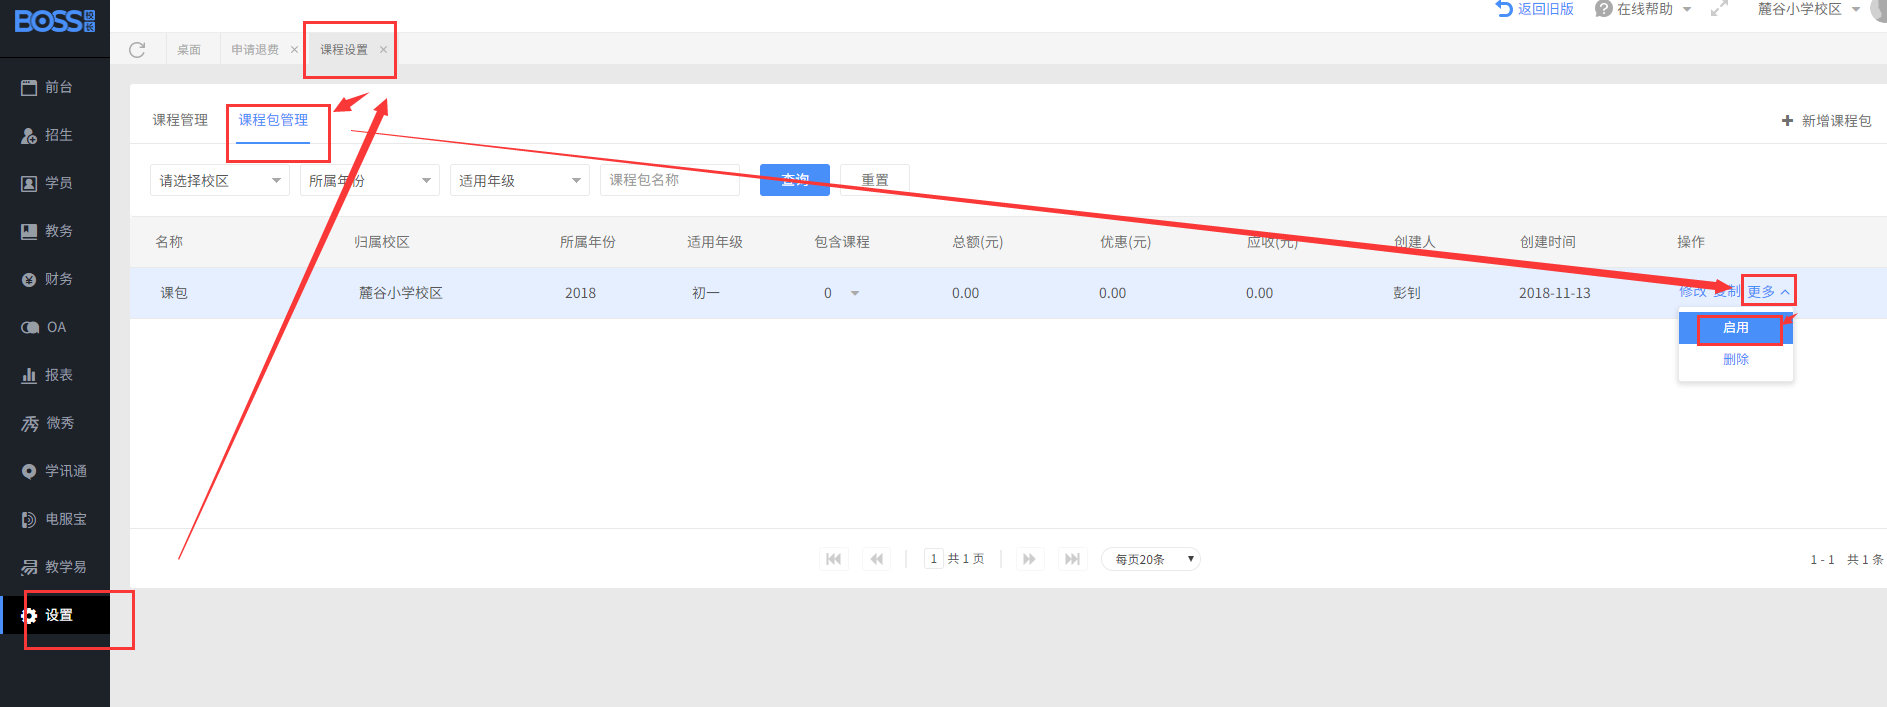Click the BOSS logo
Screen dimensions: 1887x707
[54, 20]
